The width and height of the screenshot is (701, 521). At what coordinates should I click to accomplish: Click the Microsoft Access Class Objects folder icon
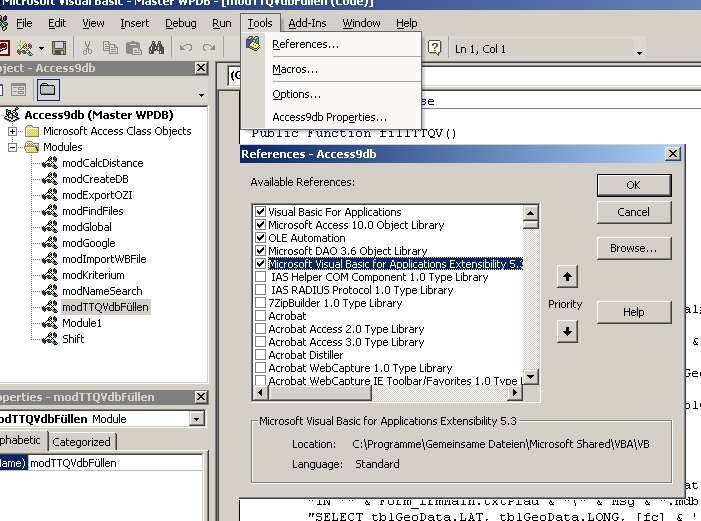click(x=32, y=131)
